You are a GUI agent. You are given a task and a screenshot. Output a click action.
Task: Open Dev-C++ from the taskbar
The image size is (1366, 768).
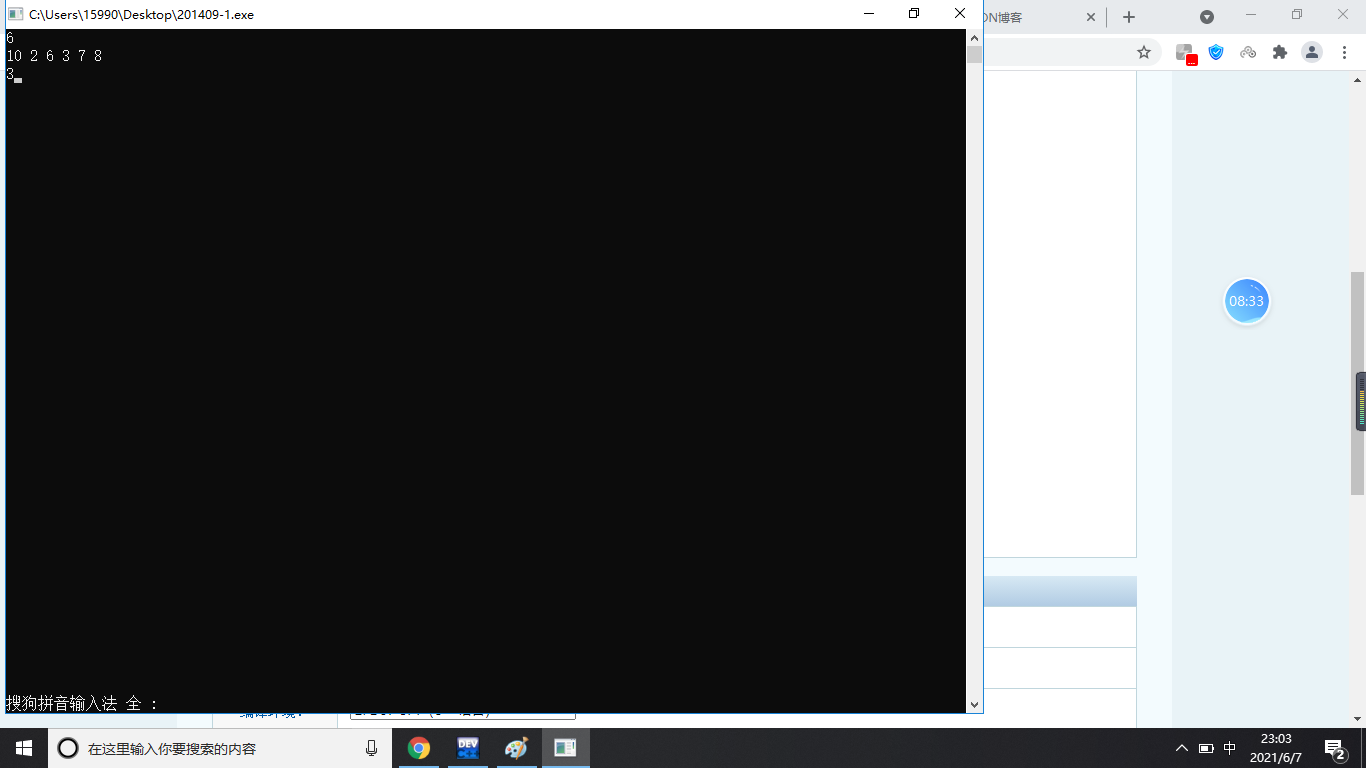click(x=467, y=748)
